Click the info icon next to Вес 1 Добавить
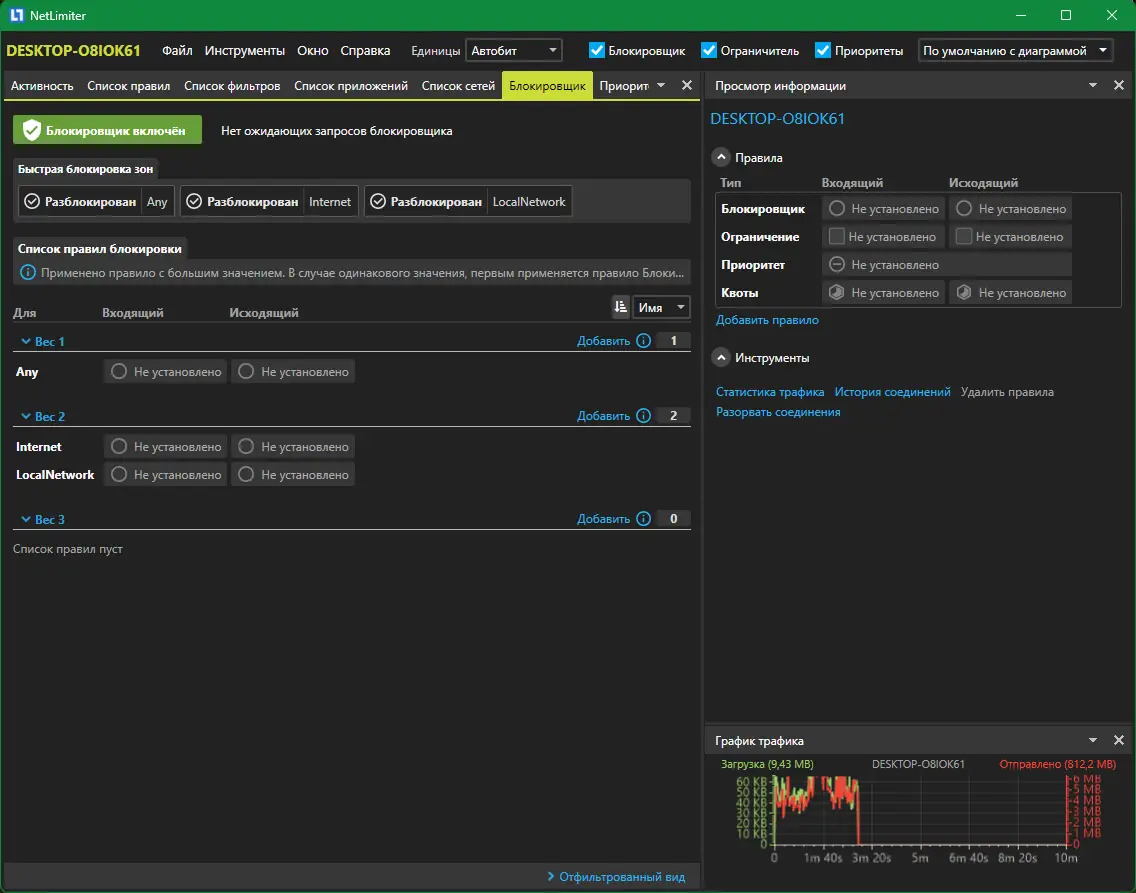The width and height of the screenshot is (1136, 893). 643,341
